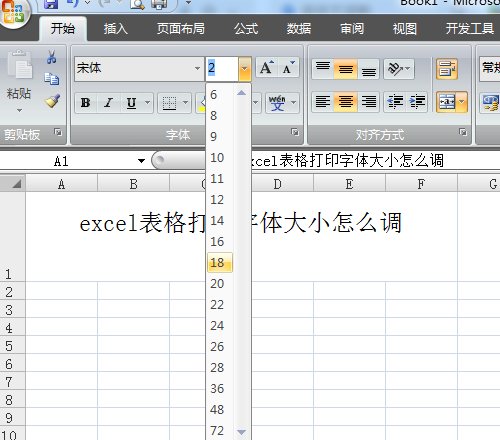Toggle underline formatting
The image size is (500, 440).
click(131, 103)
